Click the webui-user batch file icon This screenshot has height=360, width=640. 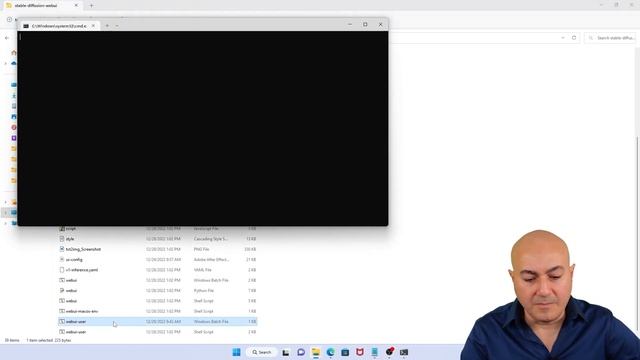click(x=62, y=322)
